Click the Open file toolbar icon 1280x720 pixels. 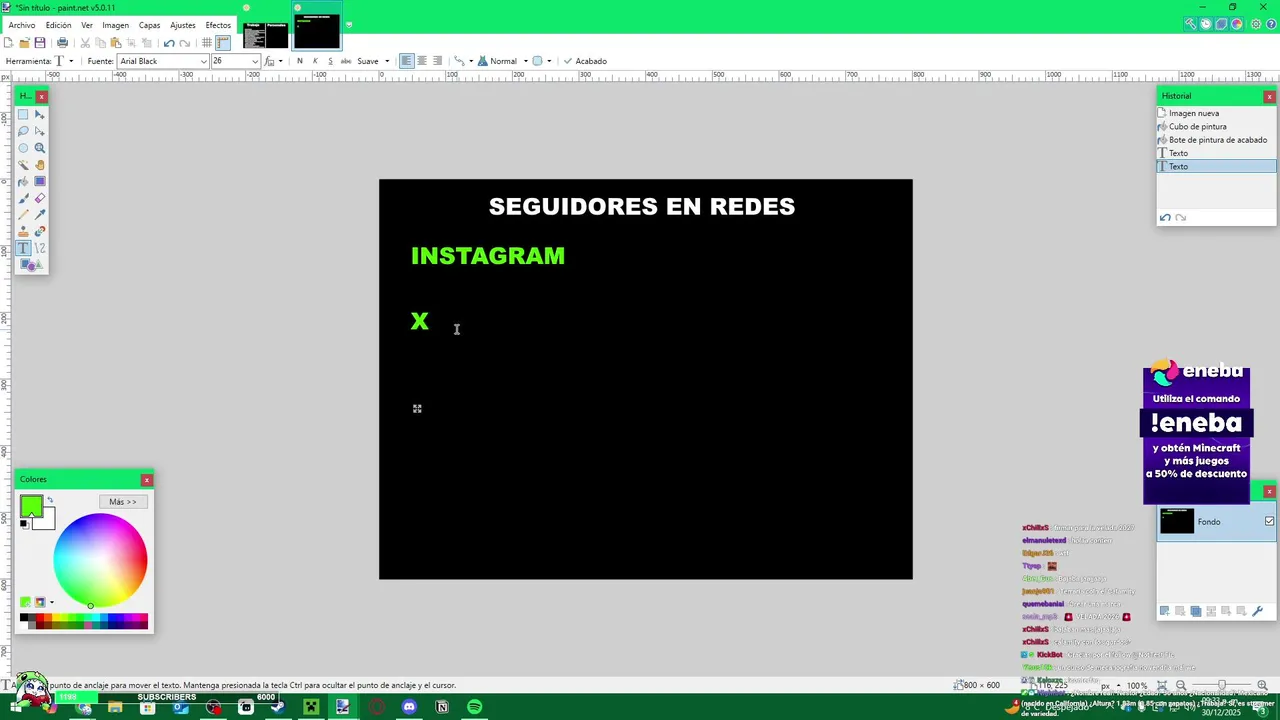tap(24, 43)
